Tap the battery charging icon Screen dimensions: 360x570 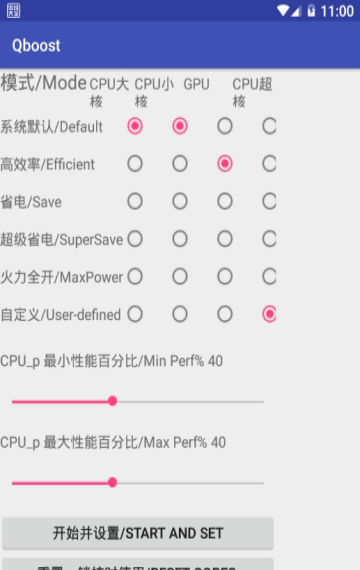311,11
